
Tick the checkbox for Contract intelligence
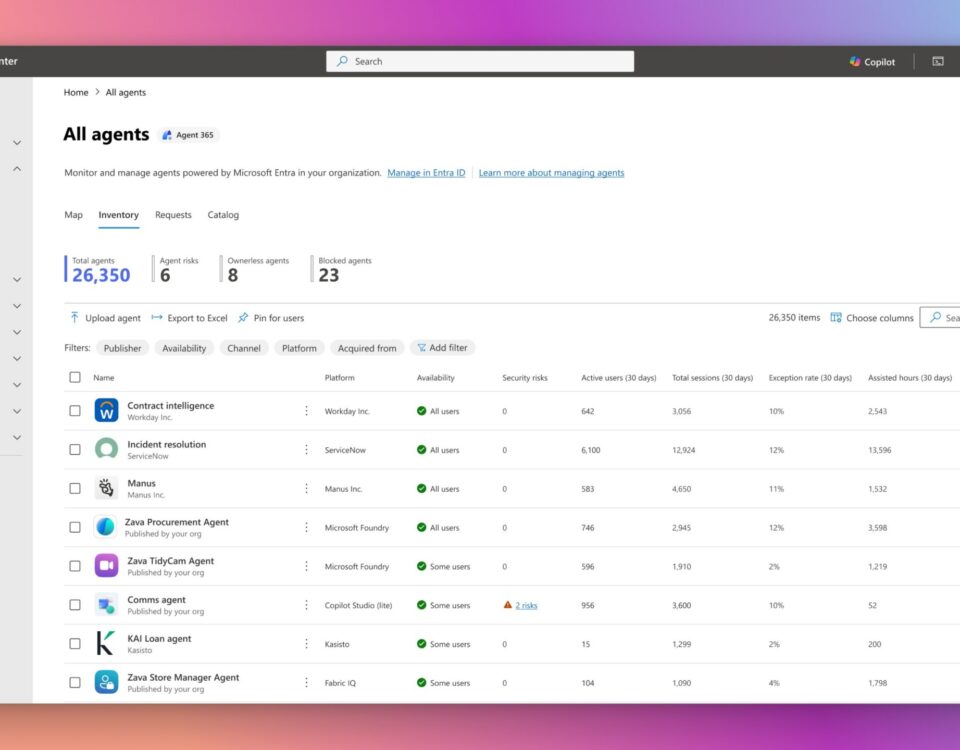tap(75, 411)
